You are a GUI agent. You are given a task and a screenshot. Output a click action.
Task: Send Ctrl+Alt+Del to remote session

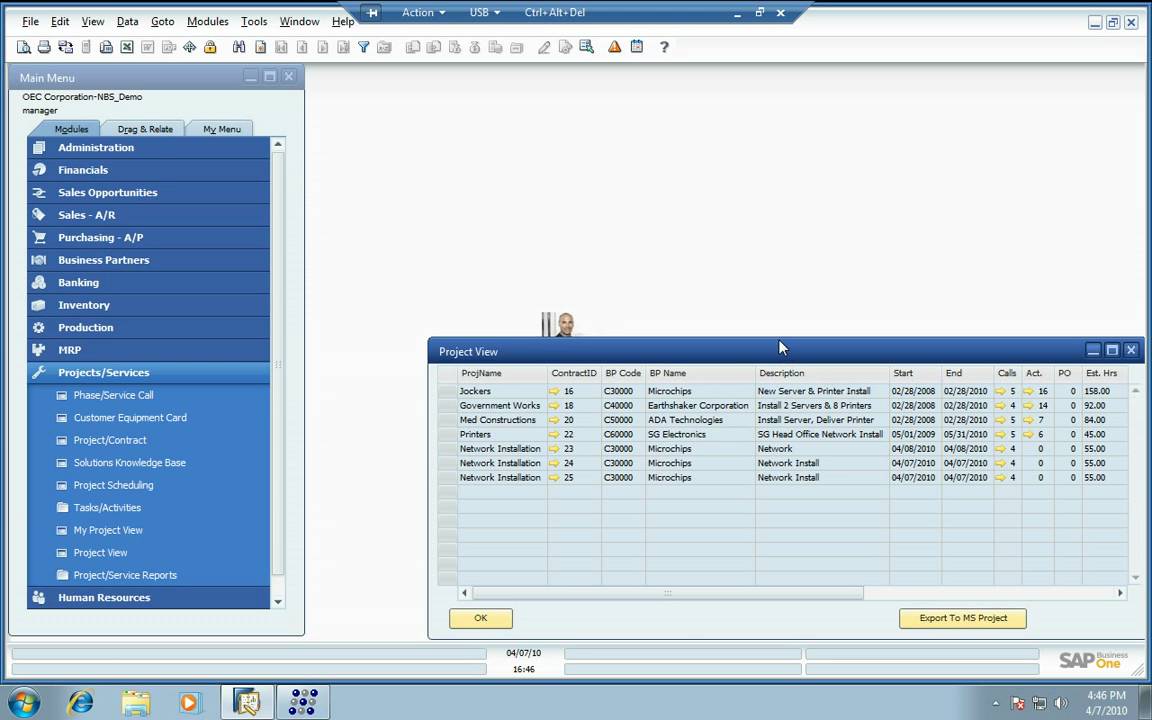[x=555, y=12]
